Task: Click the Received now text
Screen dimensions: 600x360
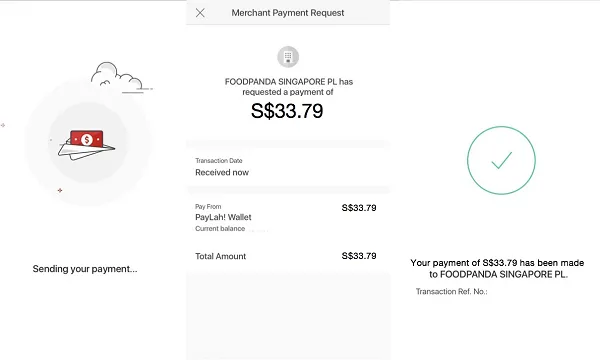Action: tap(222, 173)
